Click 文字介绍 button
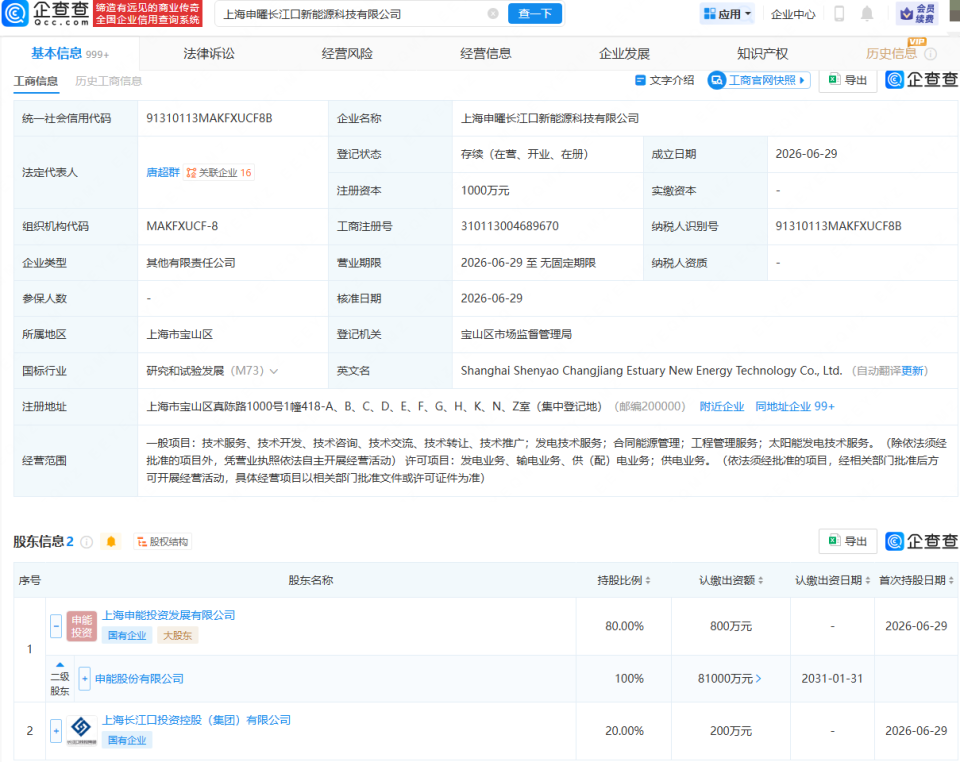 click(665, 80)
